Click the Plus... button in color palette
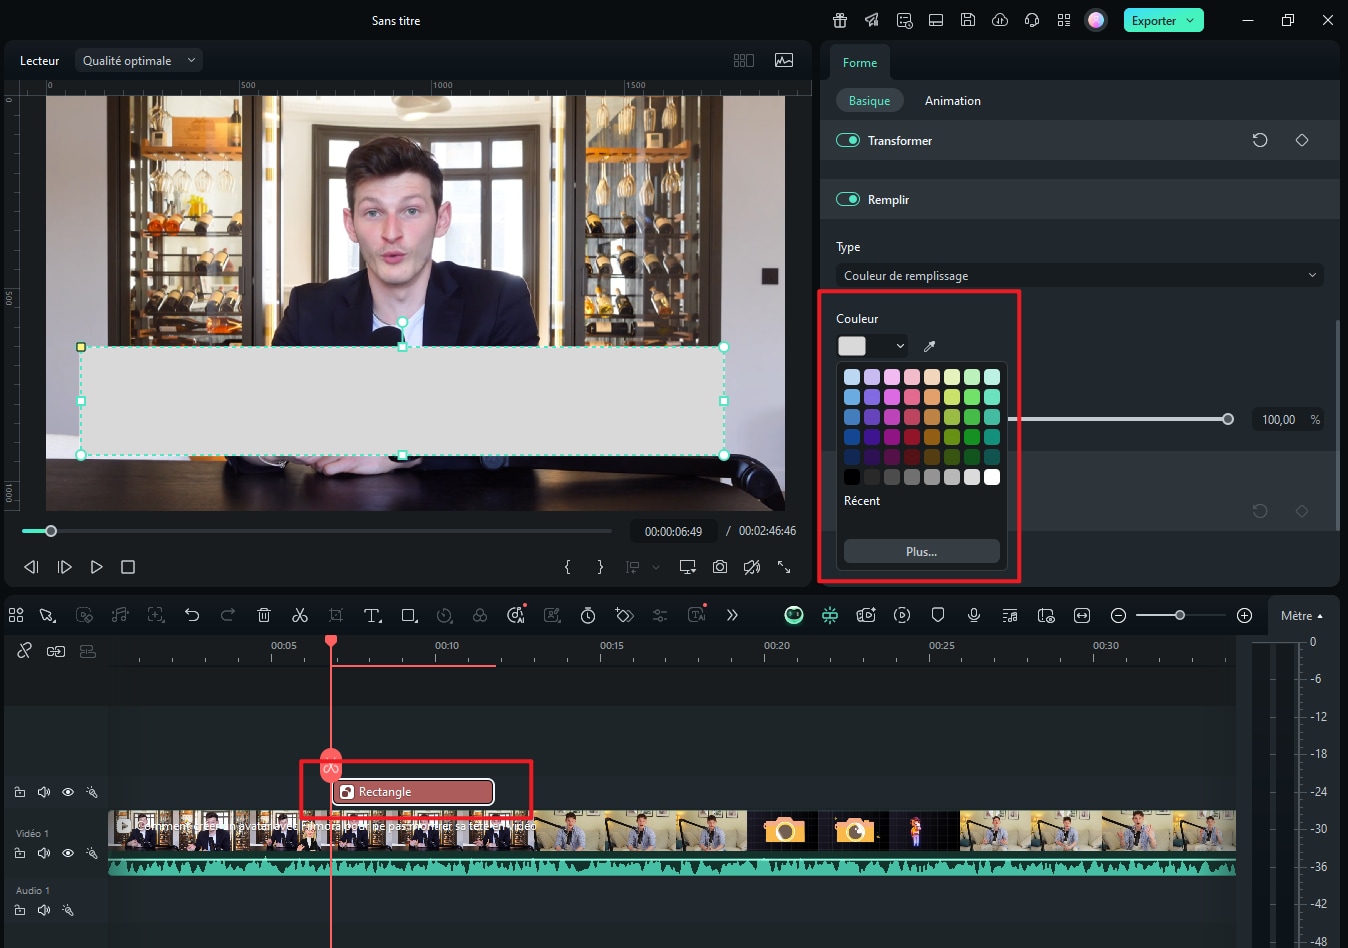The image size is (1348, 948). point(922,551)
